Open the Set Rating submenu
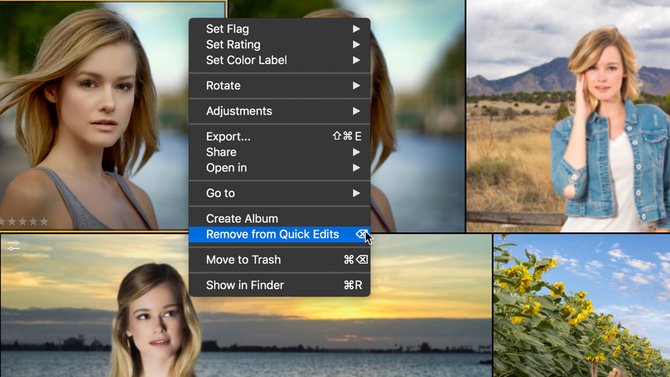Image resolution: width=670 pixels, height=377 pixels. (x=279, y=44)
